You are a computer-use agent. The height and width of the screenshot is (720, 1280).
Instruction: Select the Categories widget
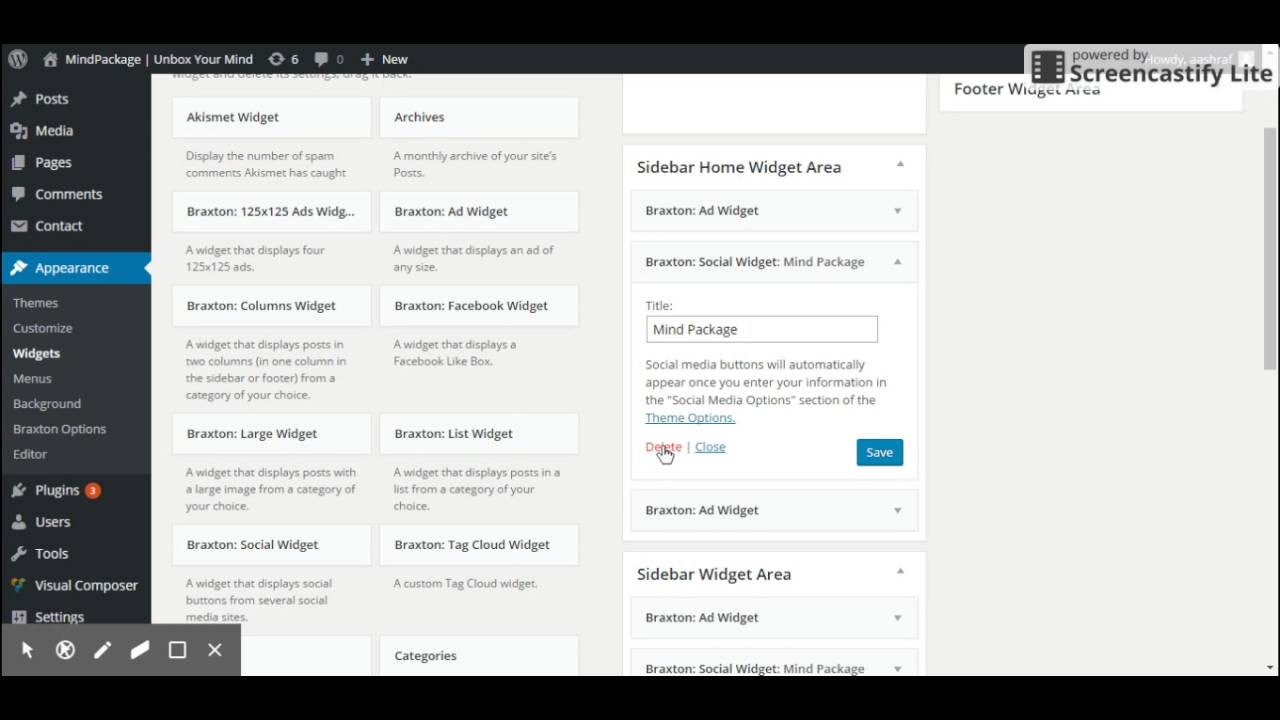(479, 656)
